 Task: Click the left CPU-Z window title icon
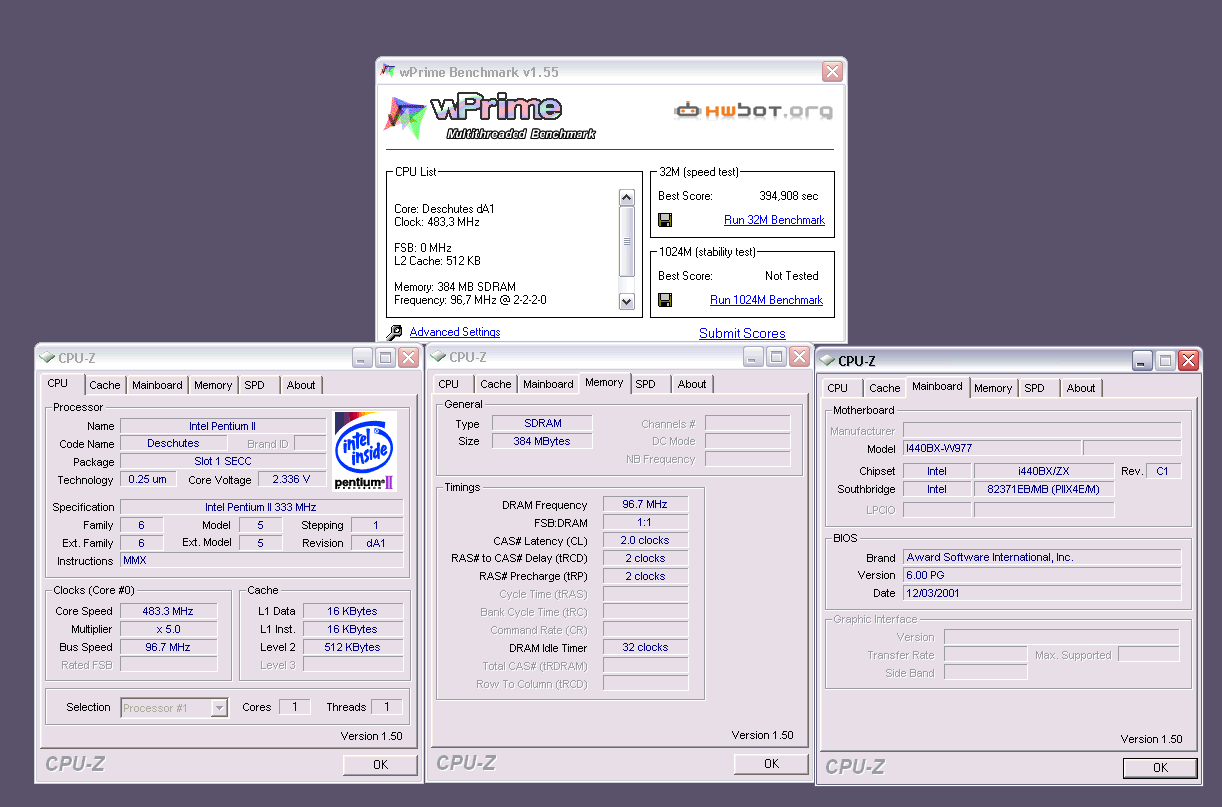pyautogui.click(x=47, y=357)
